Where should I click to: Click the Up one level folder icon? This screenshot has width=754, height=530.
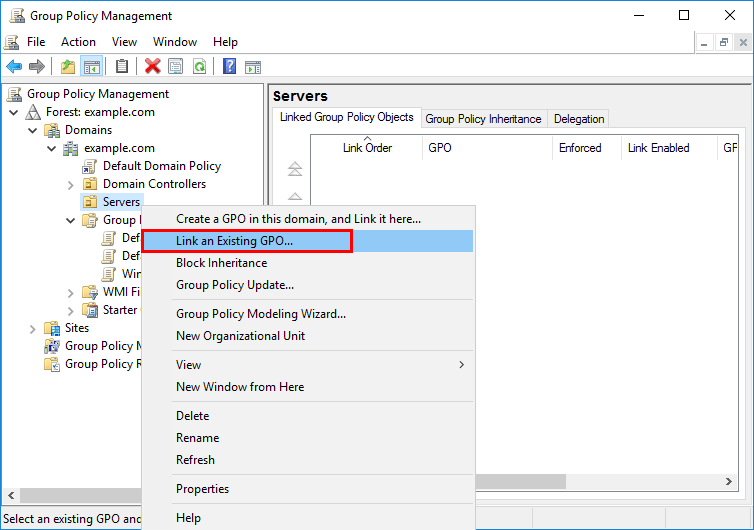pyautogui.click(x=68, y=66)
